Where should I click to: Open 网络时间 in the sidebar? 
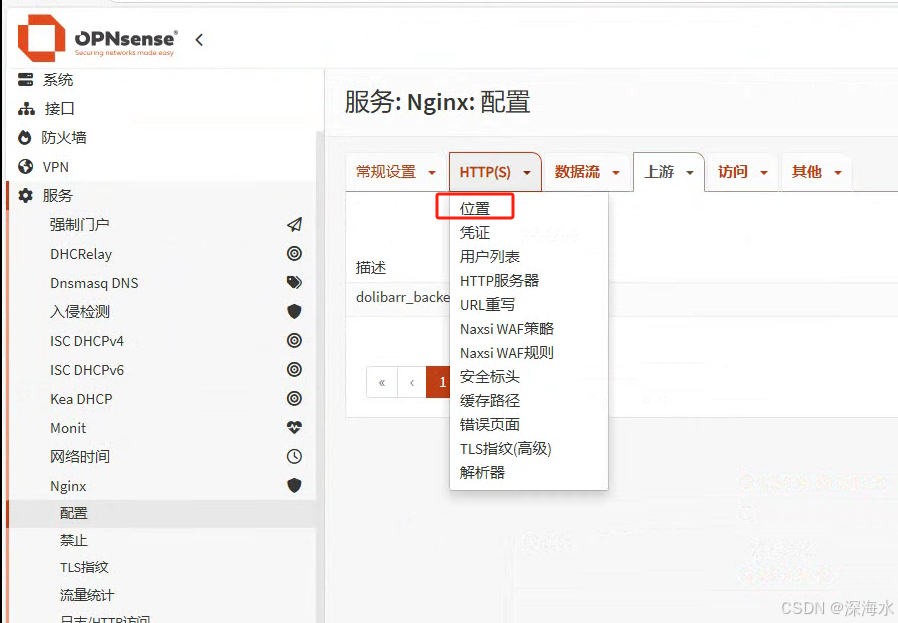[x=80, y=456]
